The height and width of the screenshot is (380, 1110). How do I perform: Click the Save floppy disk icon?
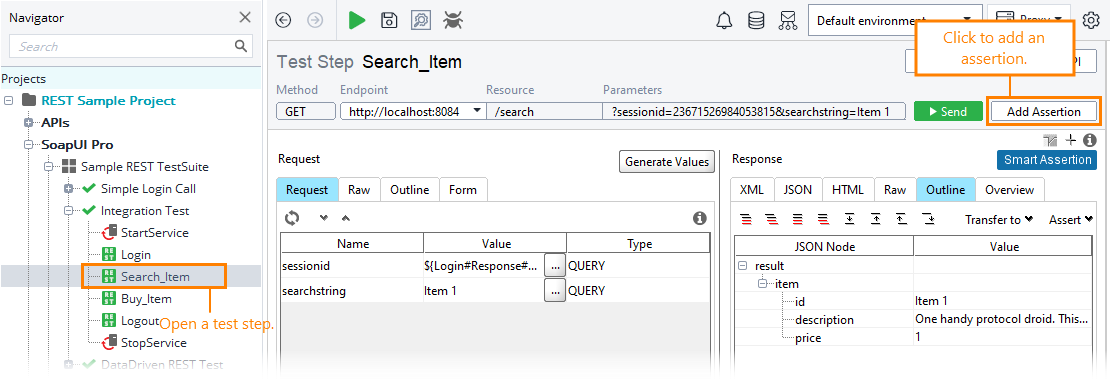click(389, 21)
